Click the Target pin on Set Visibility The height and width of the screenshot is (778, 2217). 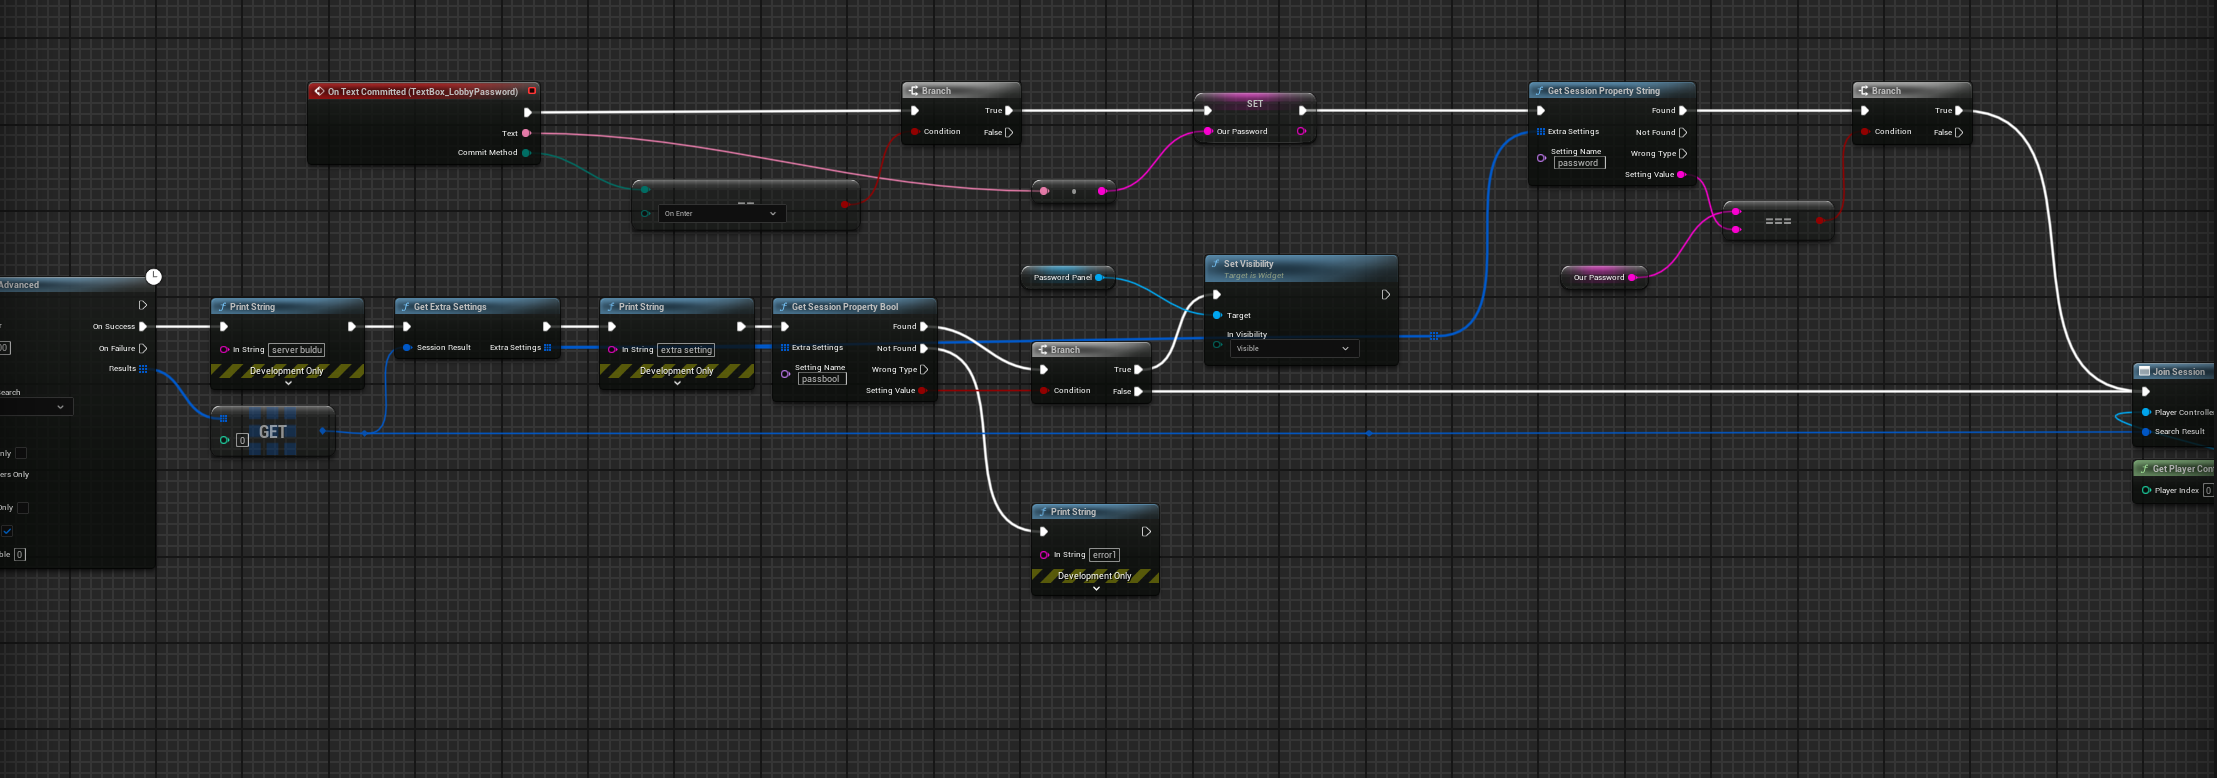(1217, 315)
